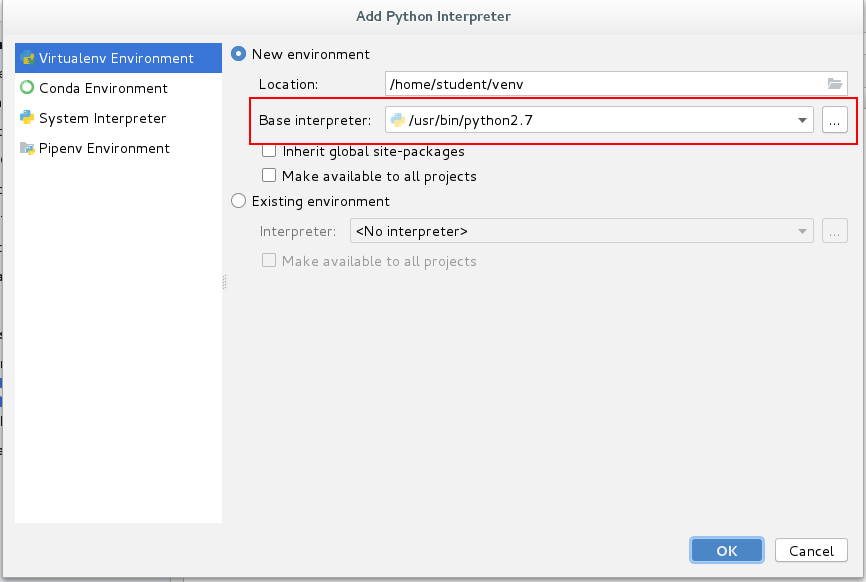The height and width of the screenshot is (582, 866).
Task: Click the Virtualenv Environment icon
Action: 28,58
